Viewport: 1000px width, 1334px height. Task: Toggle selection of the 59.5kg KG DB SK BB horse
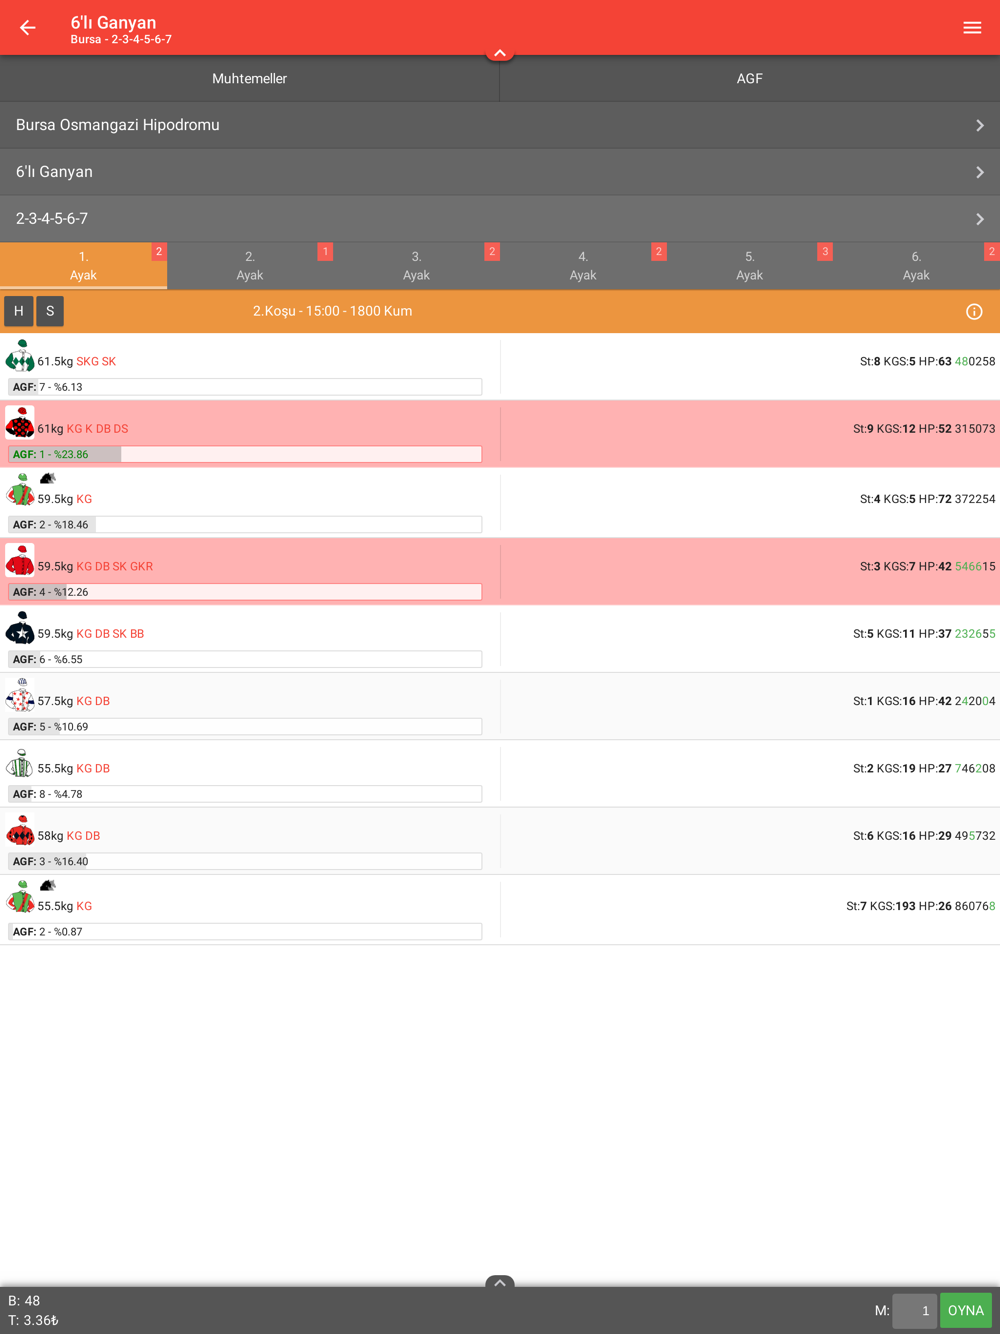pos(500,639)
